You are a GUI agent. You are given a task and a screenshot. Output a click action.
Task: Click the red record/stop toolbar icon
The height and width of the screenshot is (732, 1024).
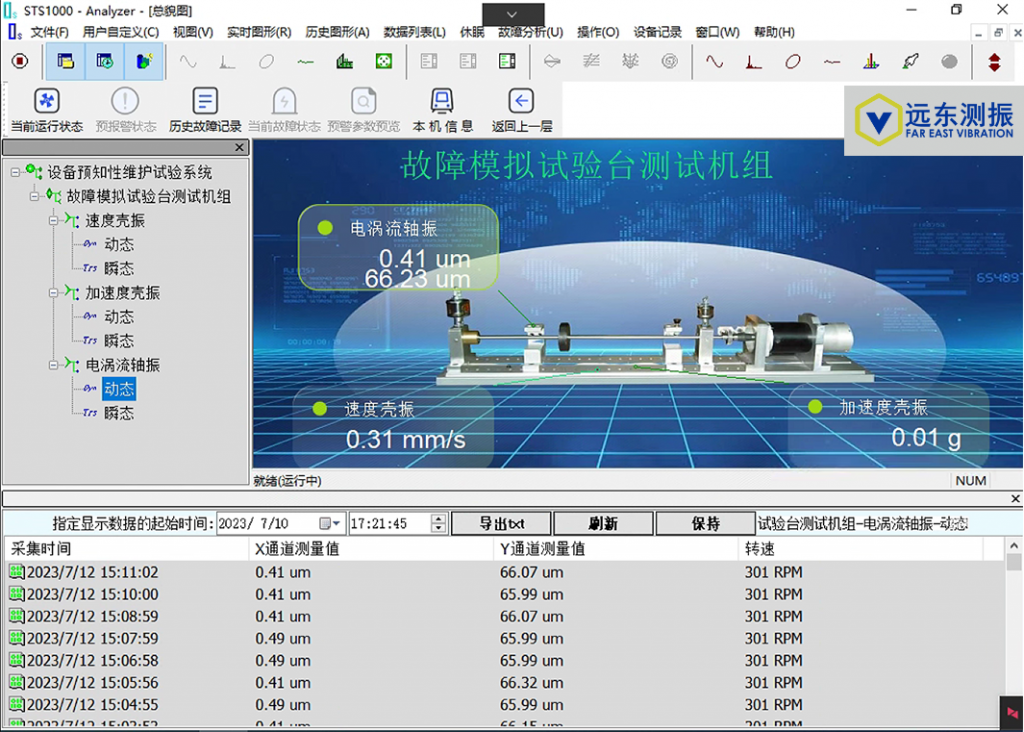coord(20,62)
